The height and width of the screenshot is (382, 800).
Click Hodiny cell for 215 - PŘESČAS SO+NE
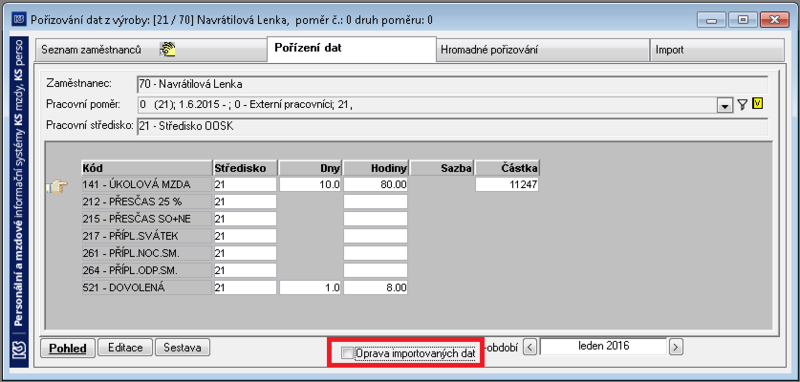click(376, 219)
